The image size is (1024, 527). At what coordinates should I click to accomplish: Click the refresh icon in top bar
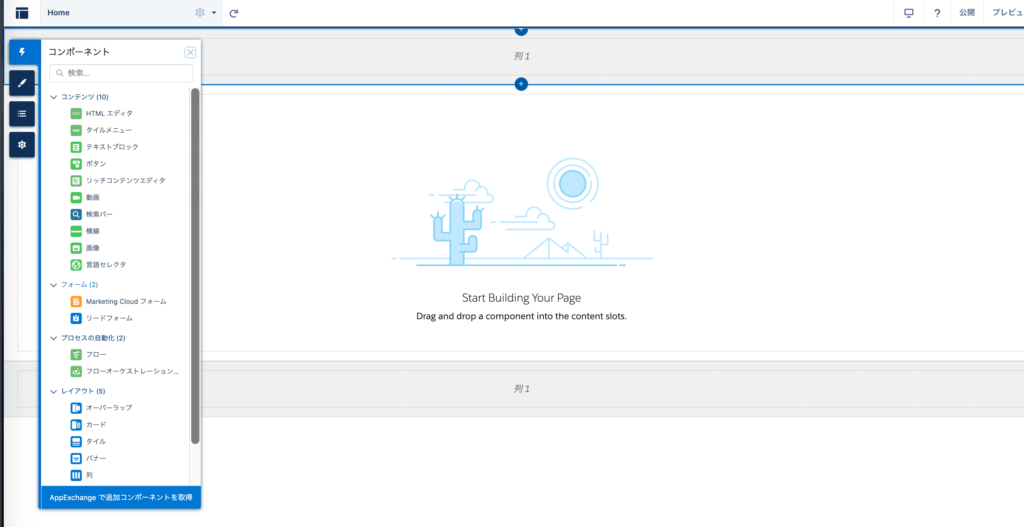pos(234,13)
